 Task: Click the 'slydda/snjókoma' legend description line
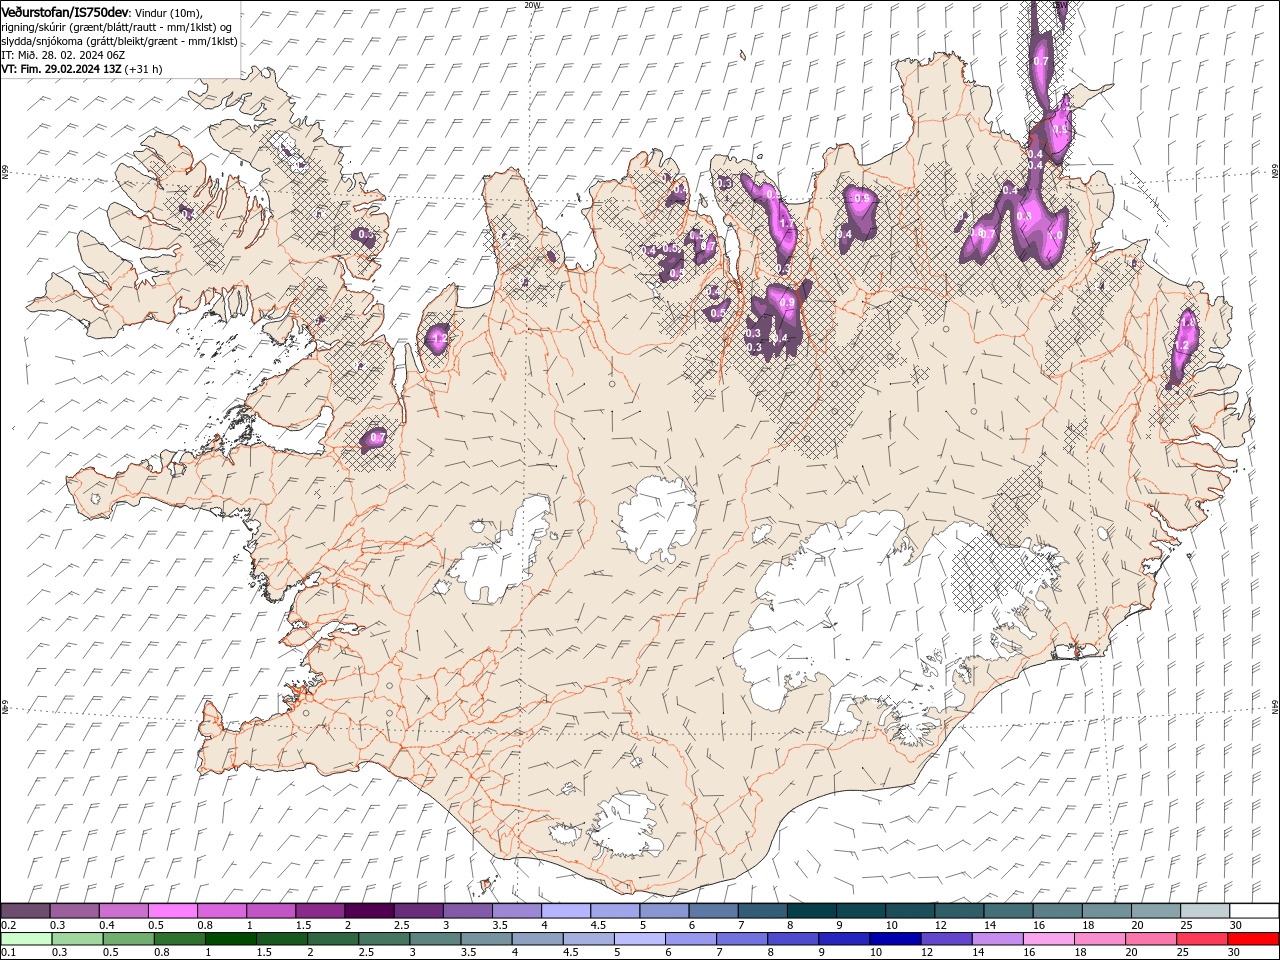[x=120, y=41]
